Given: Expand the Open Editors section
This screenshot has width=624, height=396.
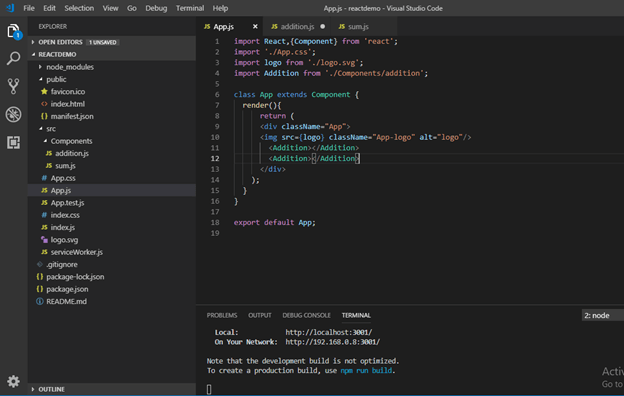Looking at the screenshot, I should 33,42.
